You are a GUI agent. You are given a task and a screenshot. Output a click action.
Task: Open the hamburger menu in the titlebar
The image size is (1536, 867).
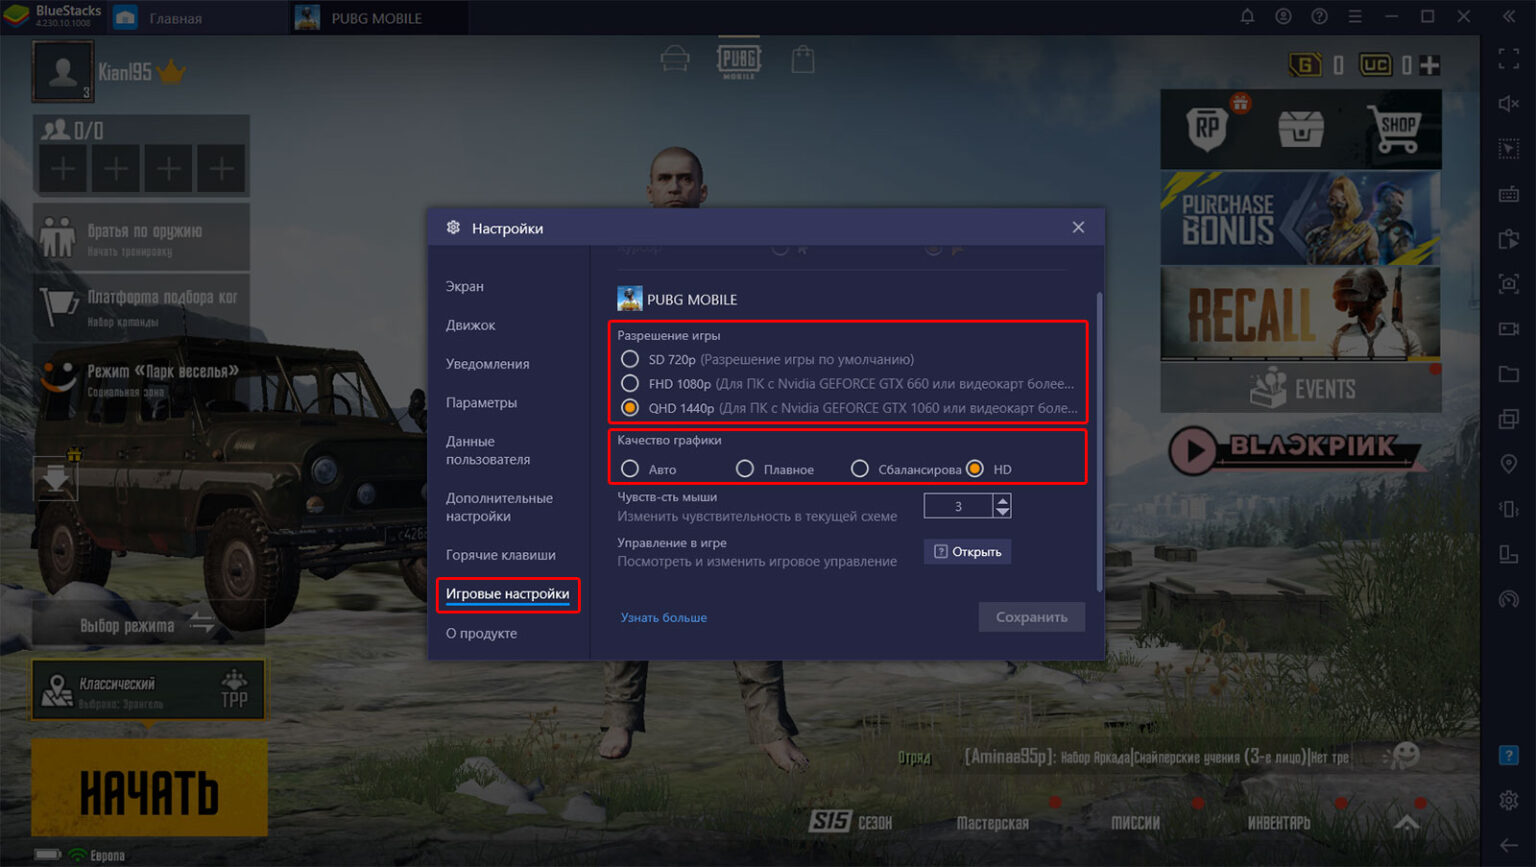click(x=1355, y=16)
